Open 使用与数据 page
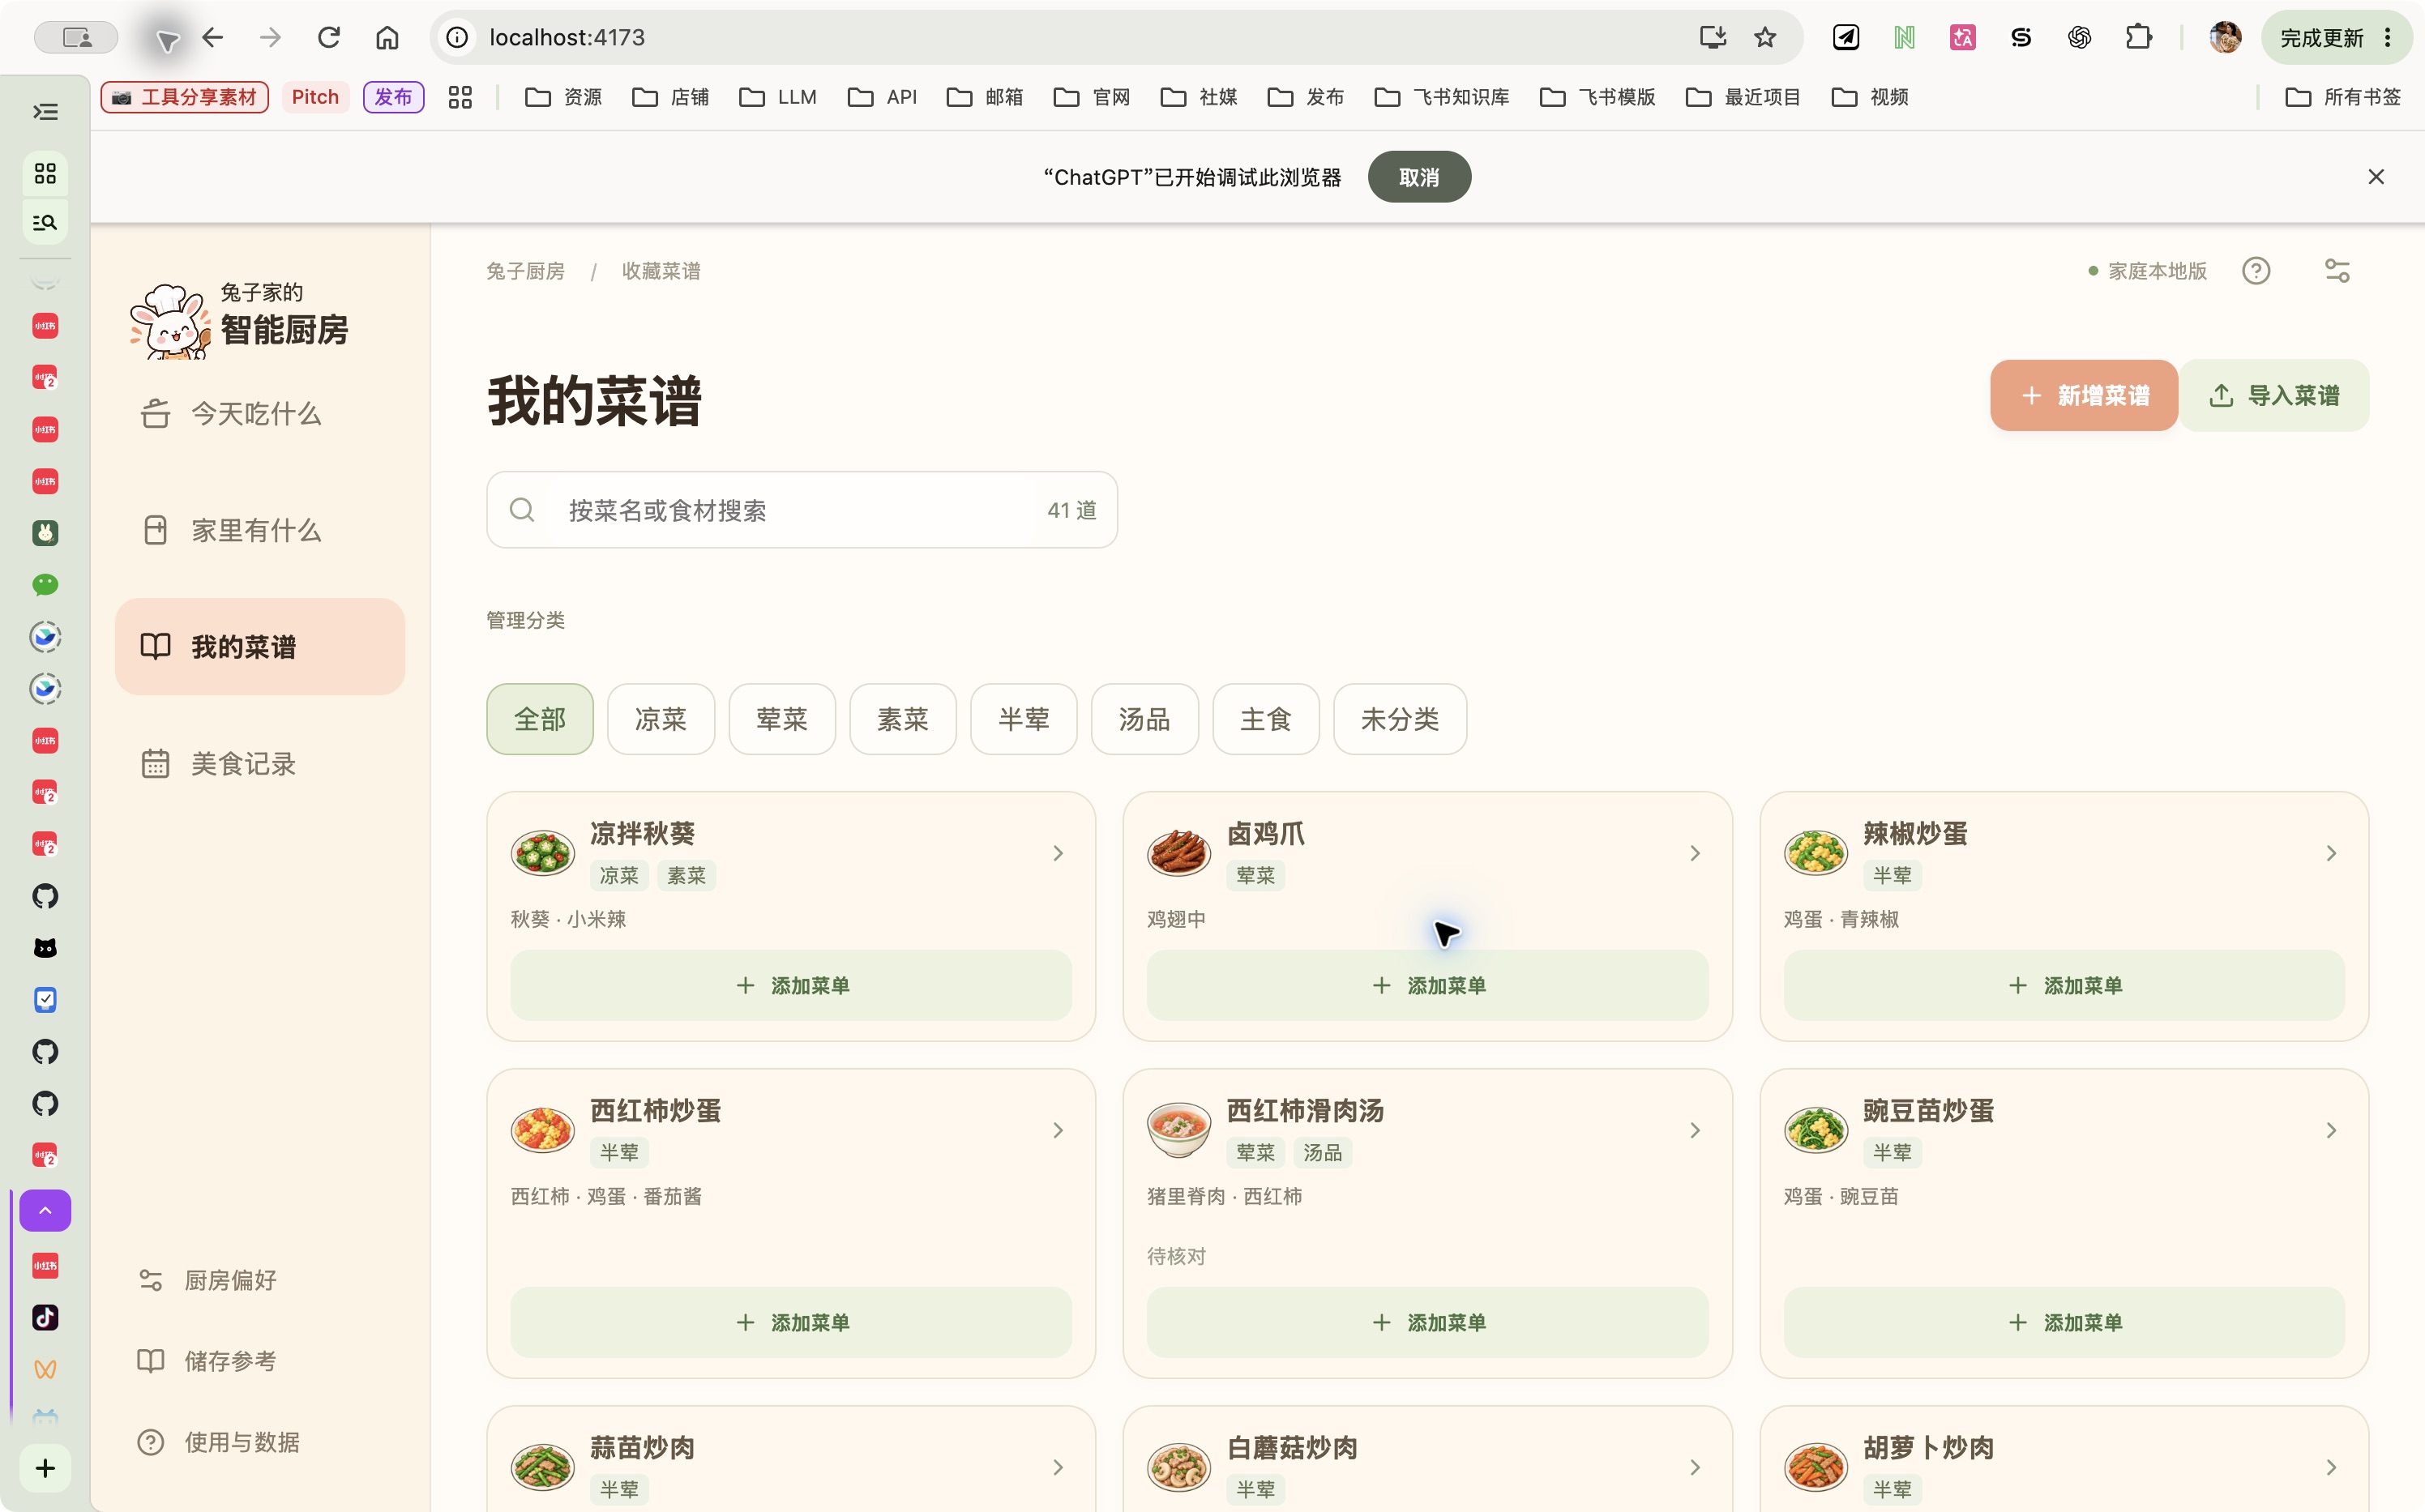This screenshot has width=2425, height=1512. click(219, 1442)
